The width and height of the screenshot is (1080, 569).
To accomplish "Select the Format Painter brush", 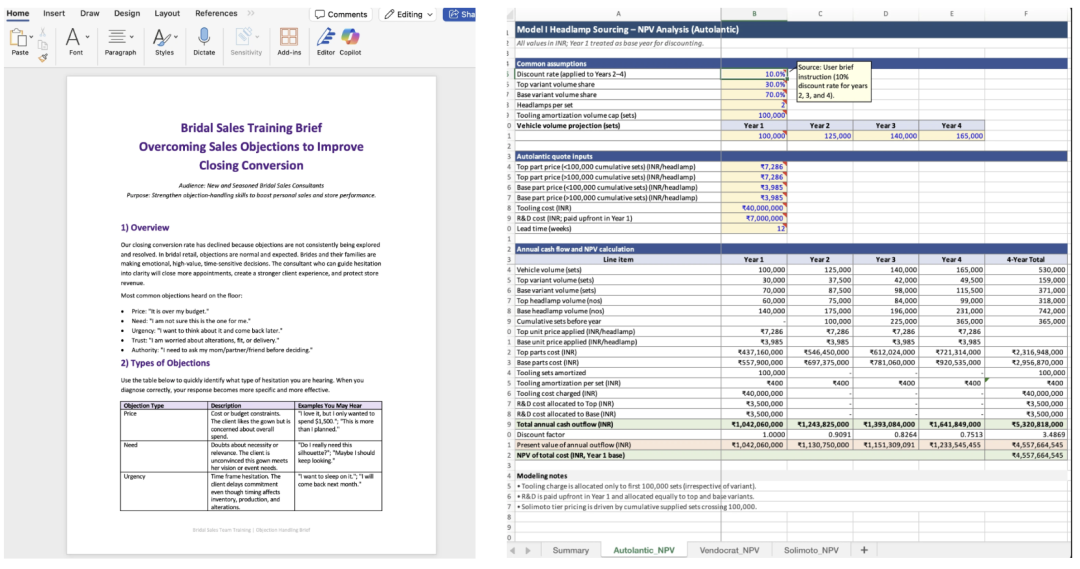I will 43,57.
